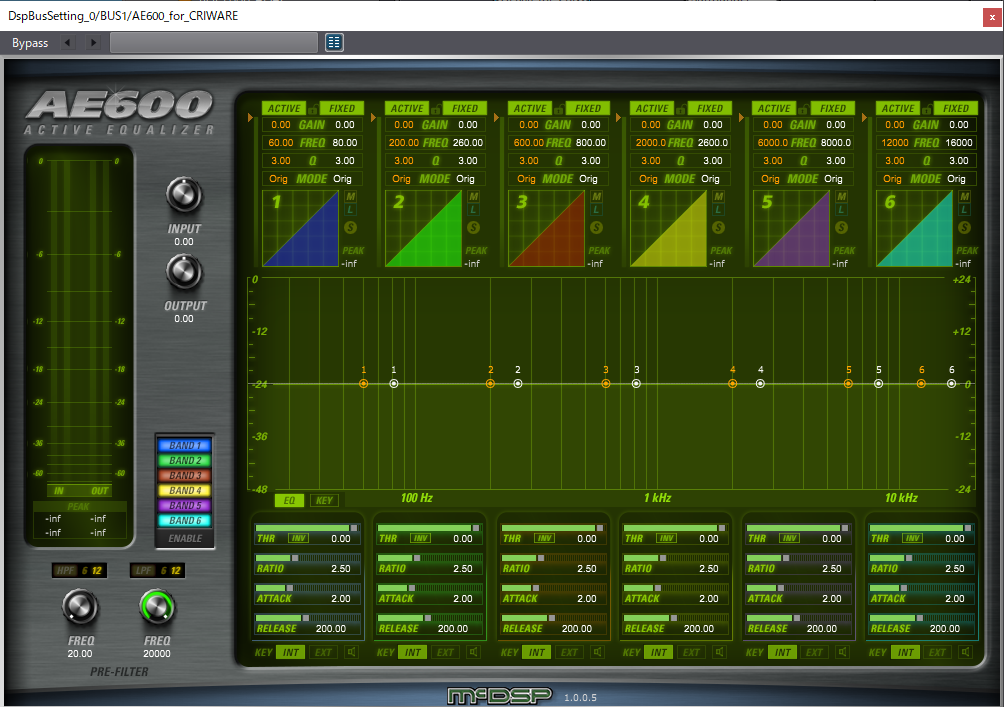The height and width of the screenshot is (707, 1004).
Task: Toggle the FIXED button on band 6
Action: (x=956, y=108)
